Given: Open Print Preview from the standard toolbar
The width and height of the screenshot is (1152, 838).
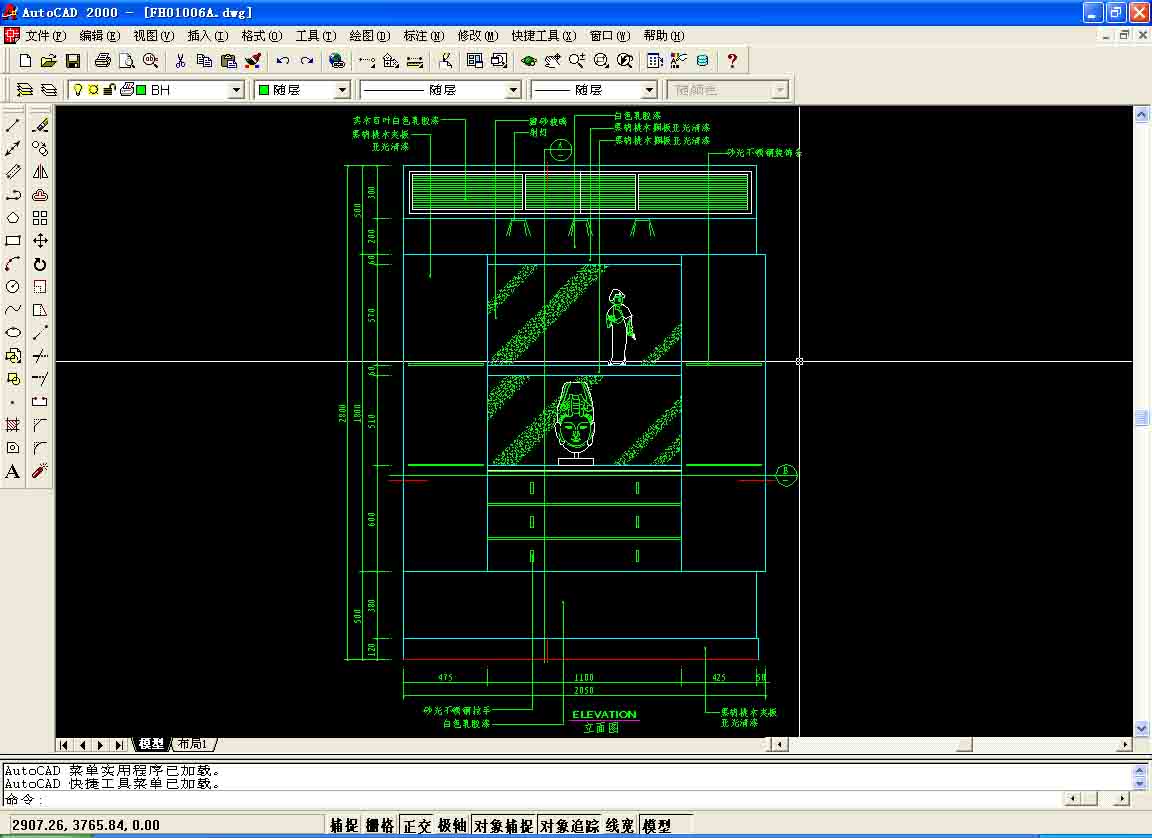Looking at the screenshot, I should click(x=126, y=61).
